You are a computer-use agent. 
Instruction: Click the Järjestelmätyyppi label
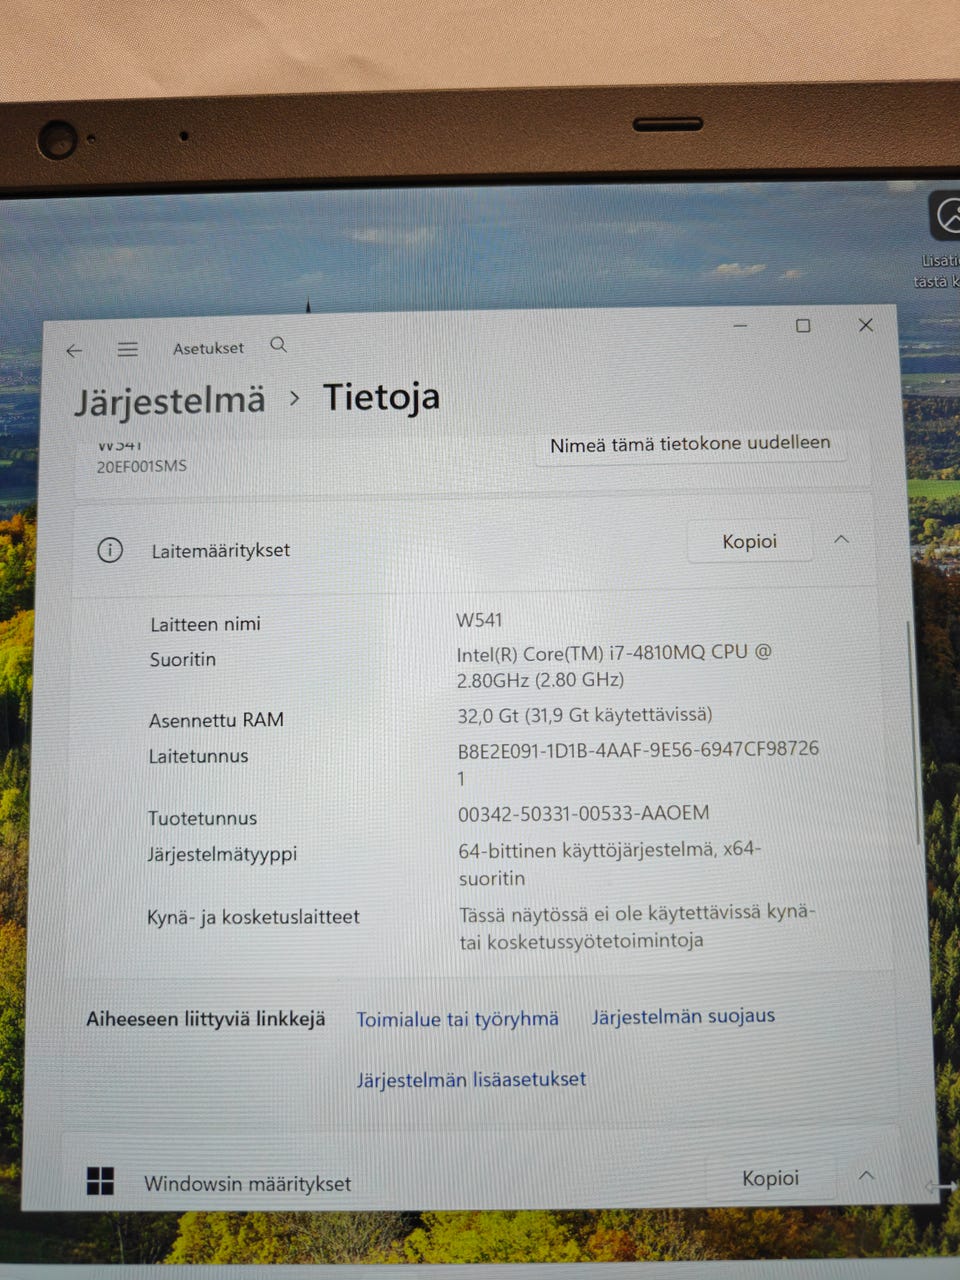[x=222, y=855]
